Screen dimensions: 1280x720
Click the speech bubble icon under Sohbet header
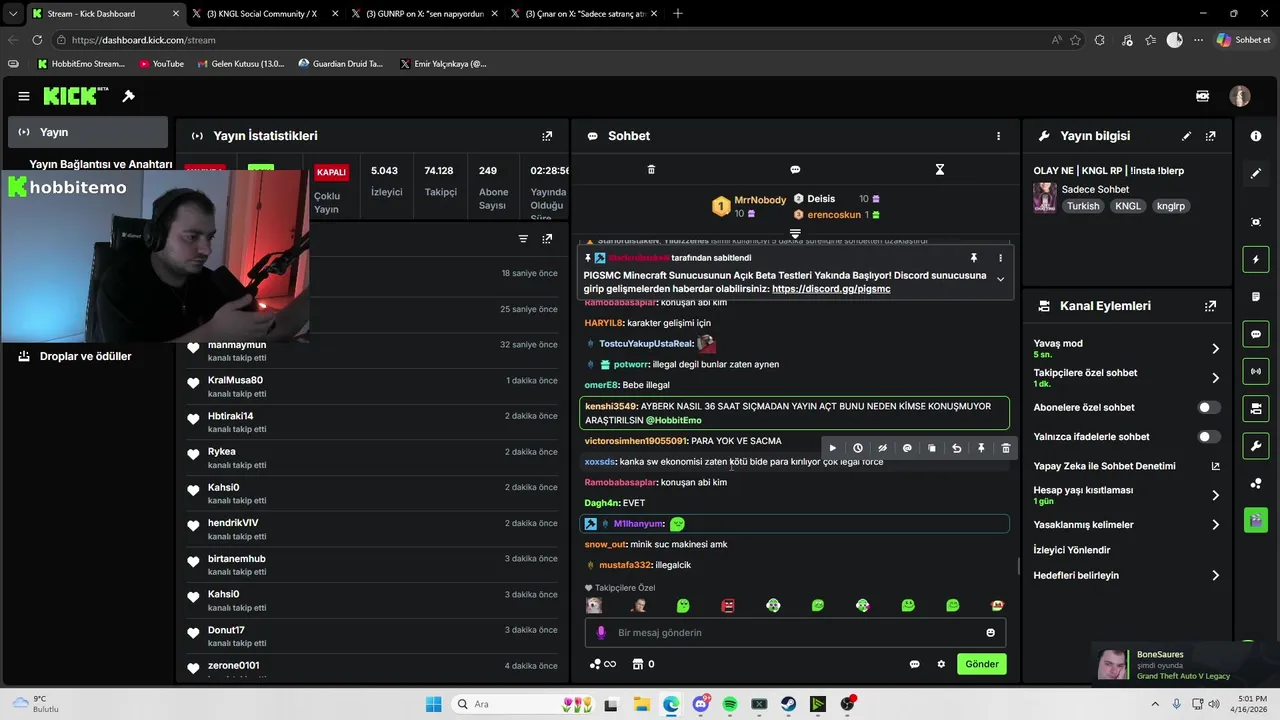point(795,170)
